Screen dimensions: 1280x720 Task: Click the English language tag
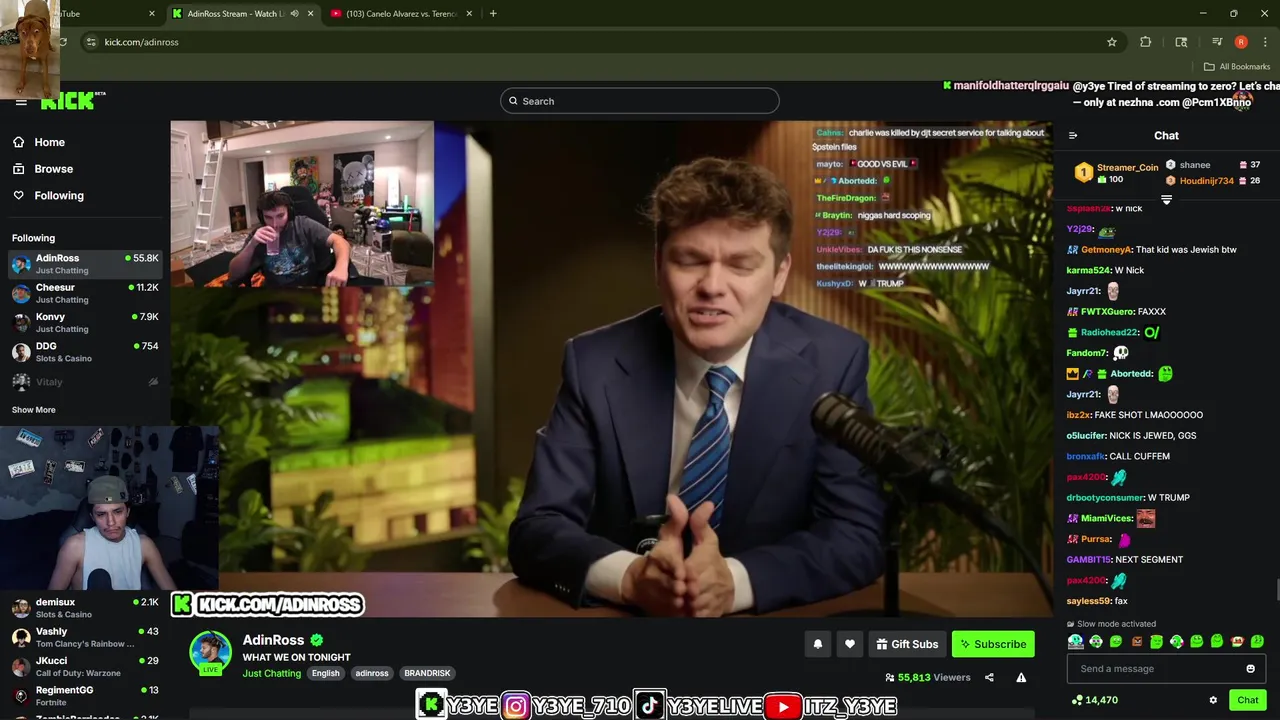(325, 673)
